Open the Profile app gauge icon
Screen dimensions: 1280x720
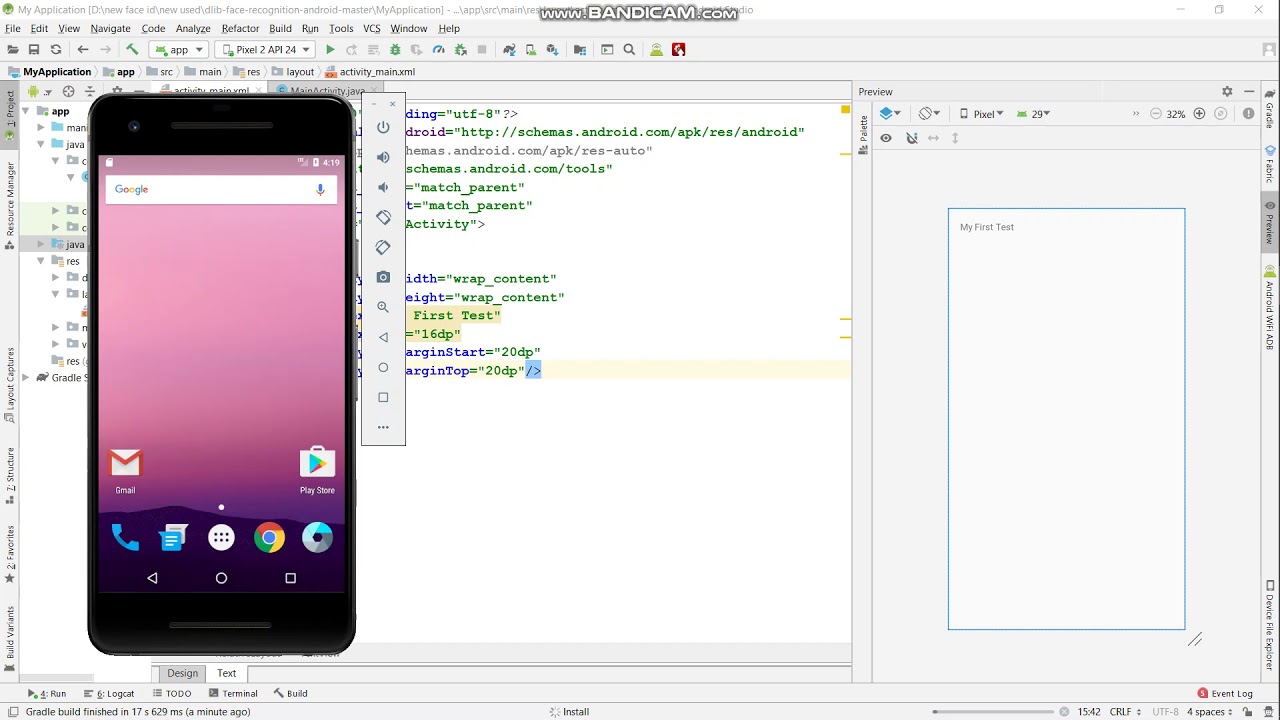[x=438, y=49]
